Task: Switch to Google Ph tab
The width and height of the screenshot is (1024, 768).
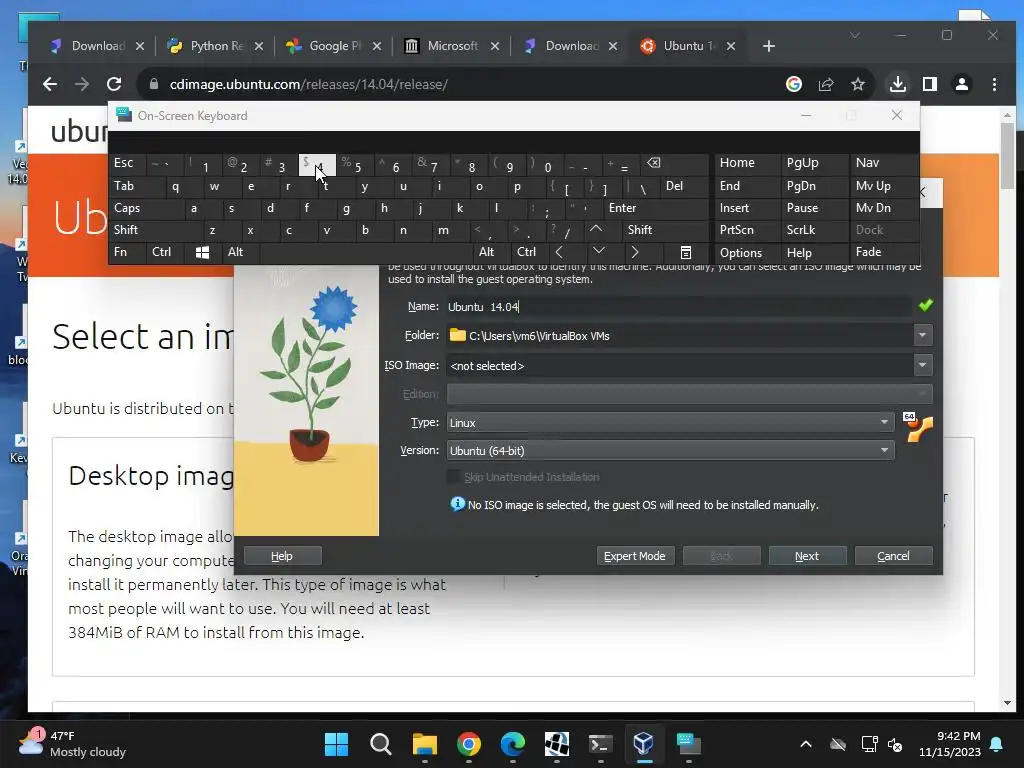Action: tap(334, 46)
